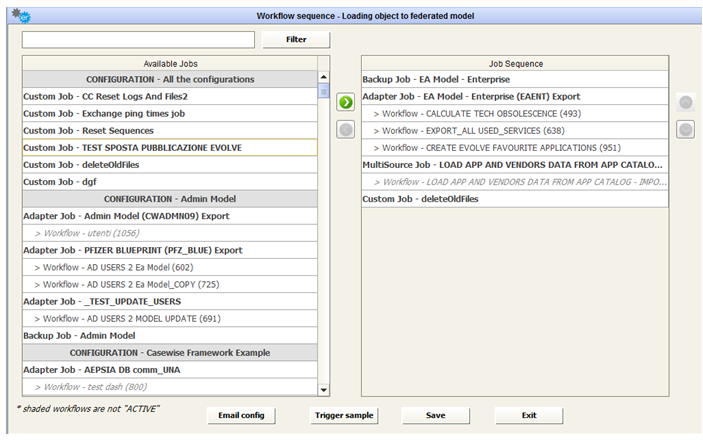Select Adapter Job - PFIZER BLUEPRINT (PFZ_BLUE) Export
The height and width of the screenshot is (440, 703).
pyautogui.click(x=170, y=250)
